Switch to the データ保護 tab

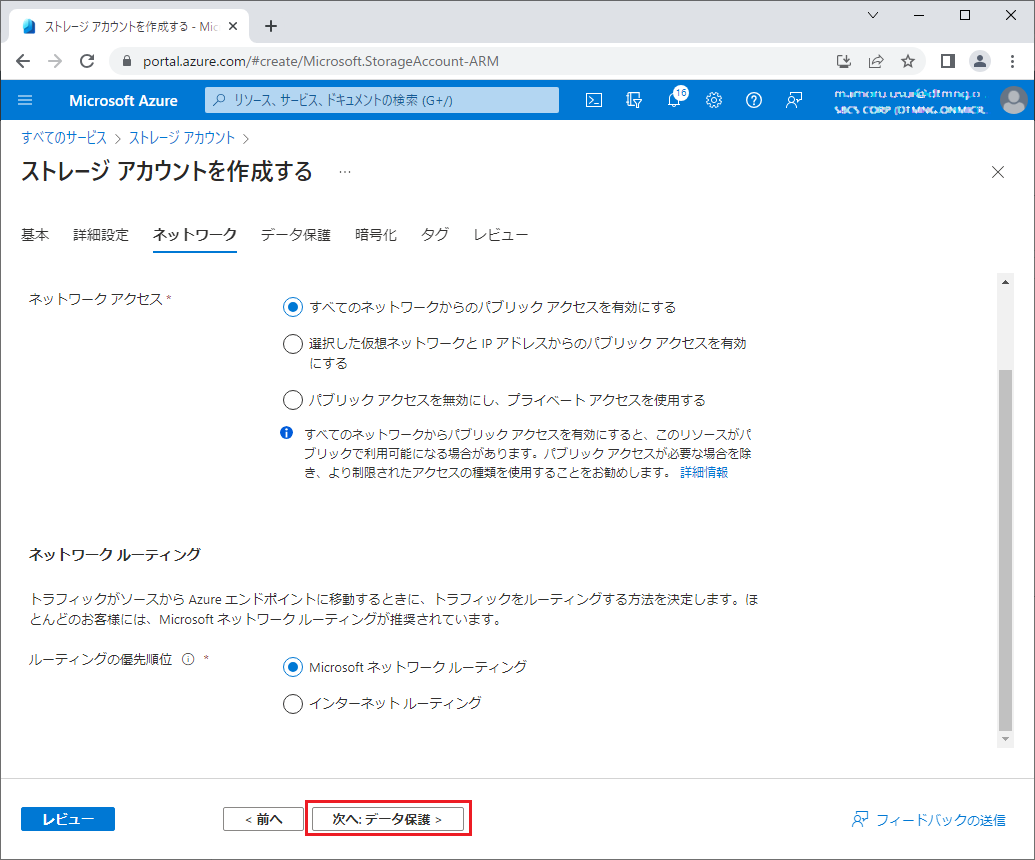coord(296,235)
